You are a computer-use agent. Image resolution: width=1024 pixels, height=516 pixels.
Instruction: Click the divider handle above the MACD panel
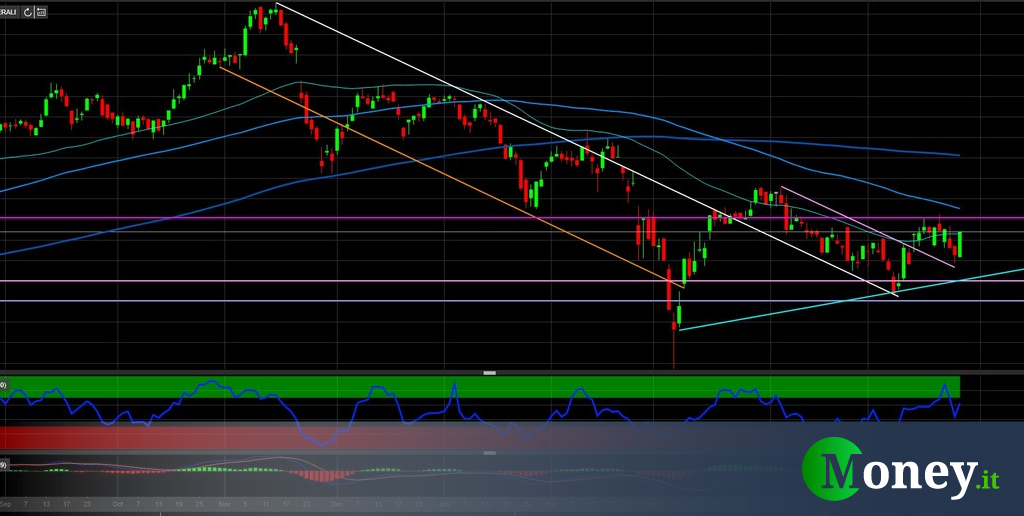490,453
